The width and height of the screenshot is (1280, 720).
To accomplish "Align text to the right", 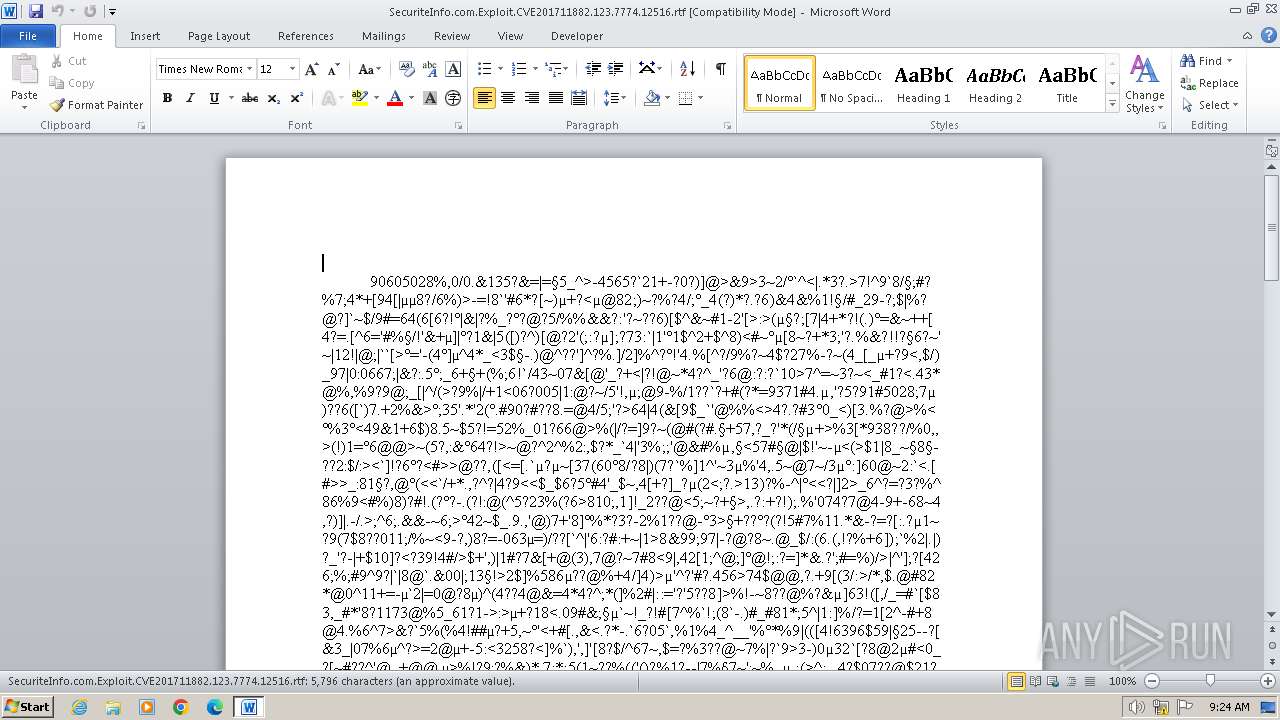I will (531, 98).
